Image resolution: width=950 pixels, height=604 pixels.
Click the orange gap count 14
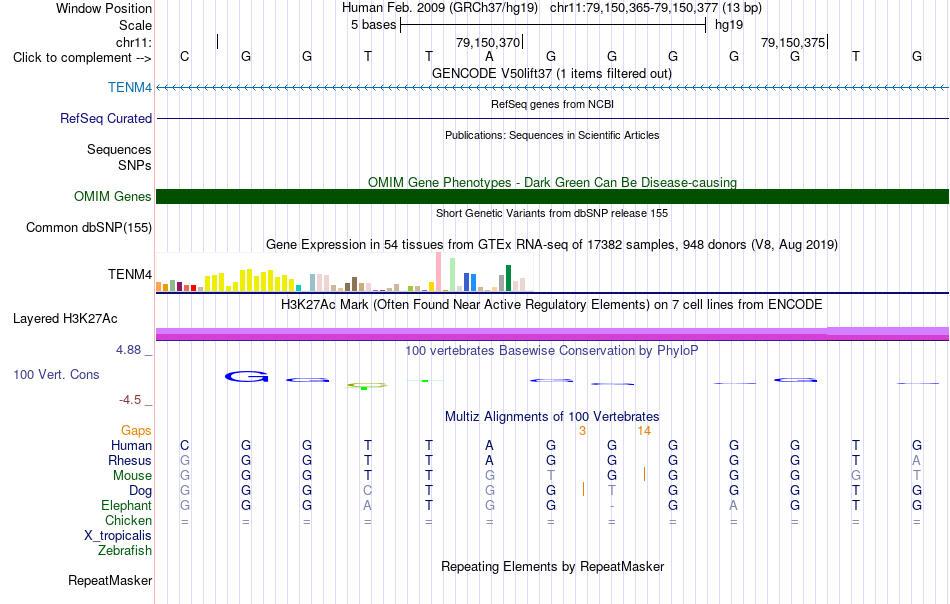[644, 431]
